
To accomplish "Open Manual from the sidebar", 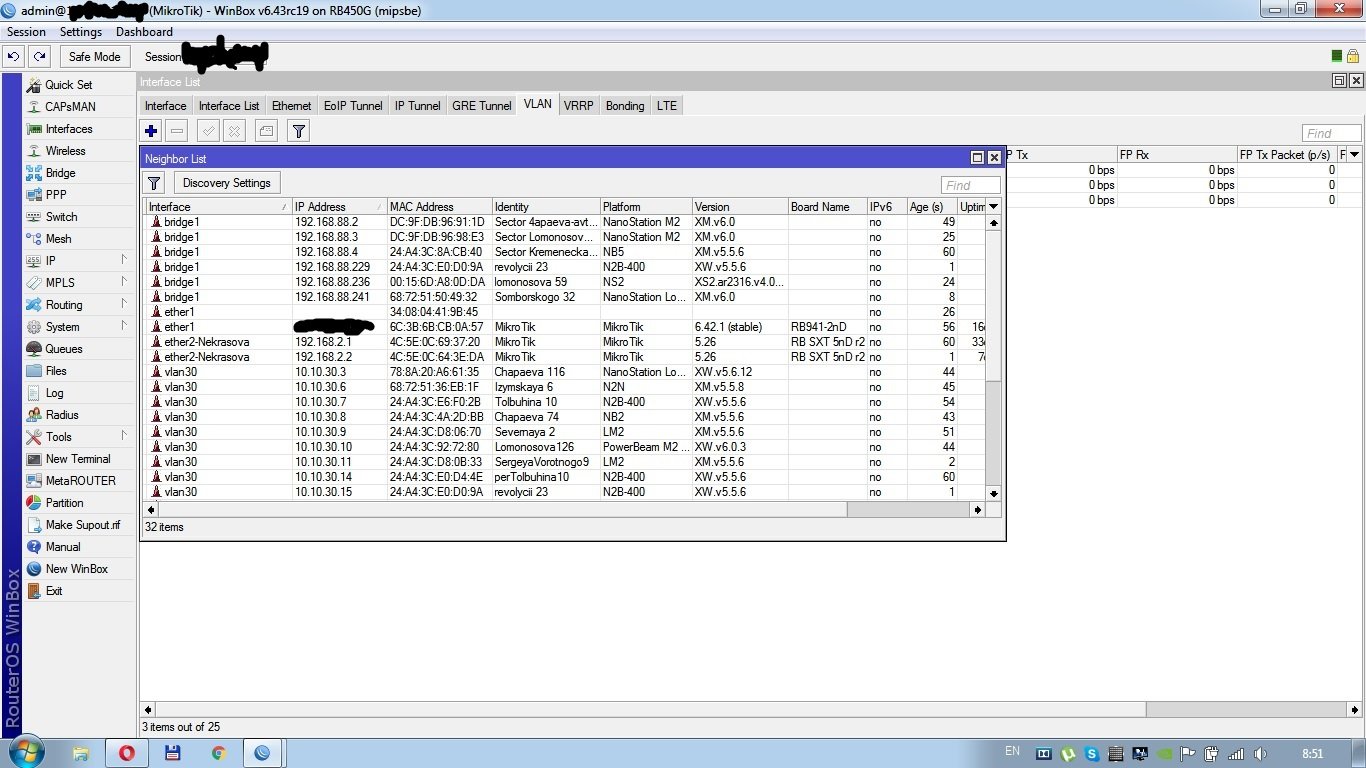I will pyautogui.click(x=63, y=547).
